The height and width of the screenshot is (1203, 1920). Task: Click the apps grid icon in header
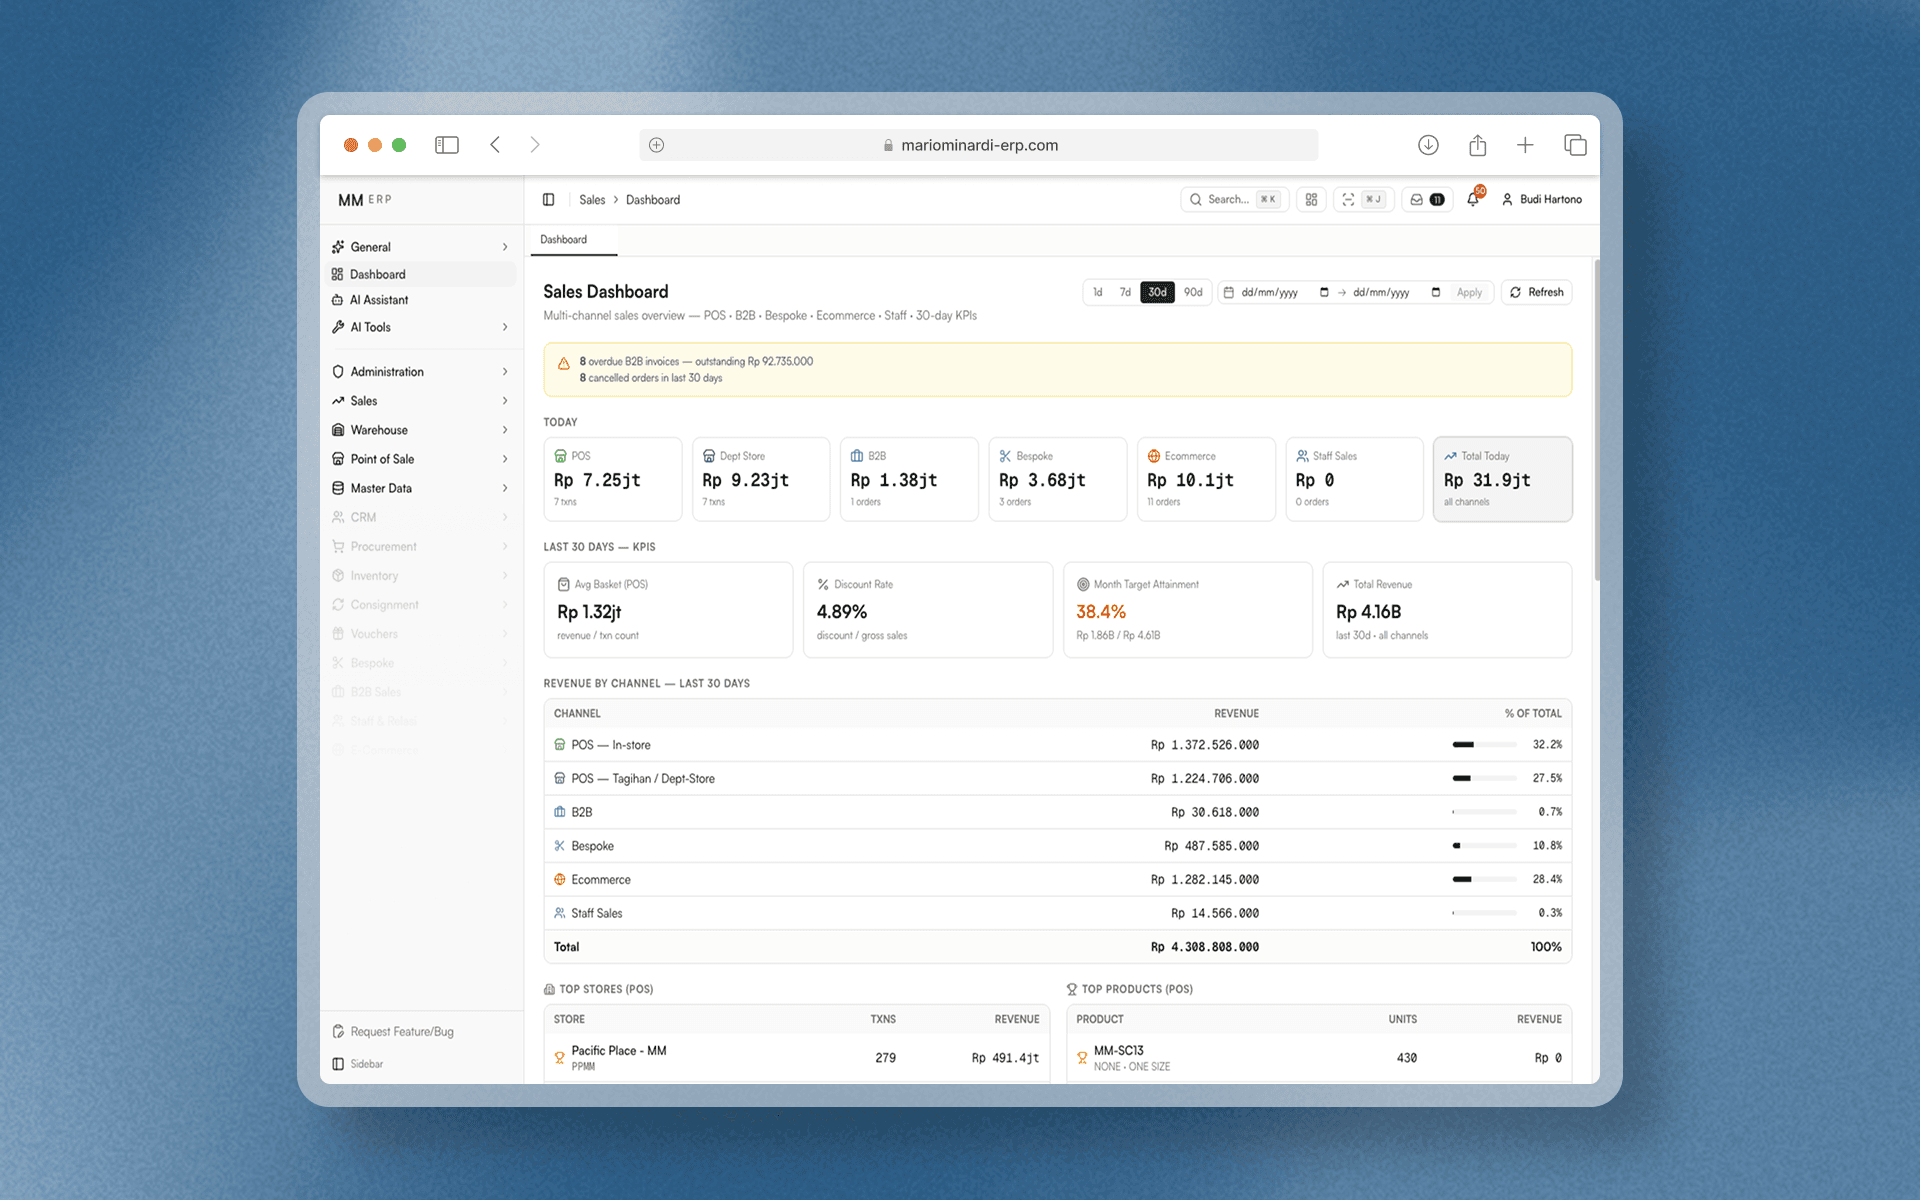click(1311, 200)
